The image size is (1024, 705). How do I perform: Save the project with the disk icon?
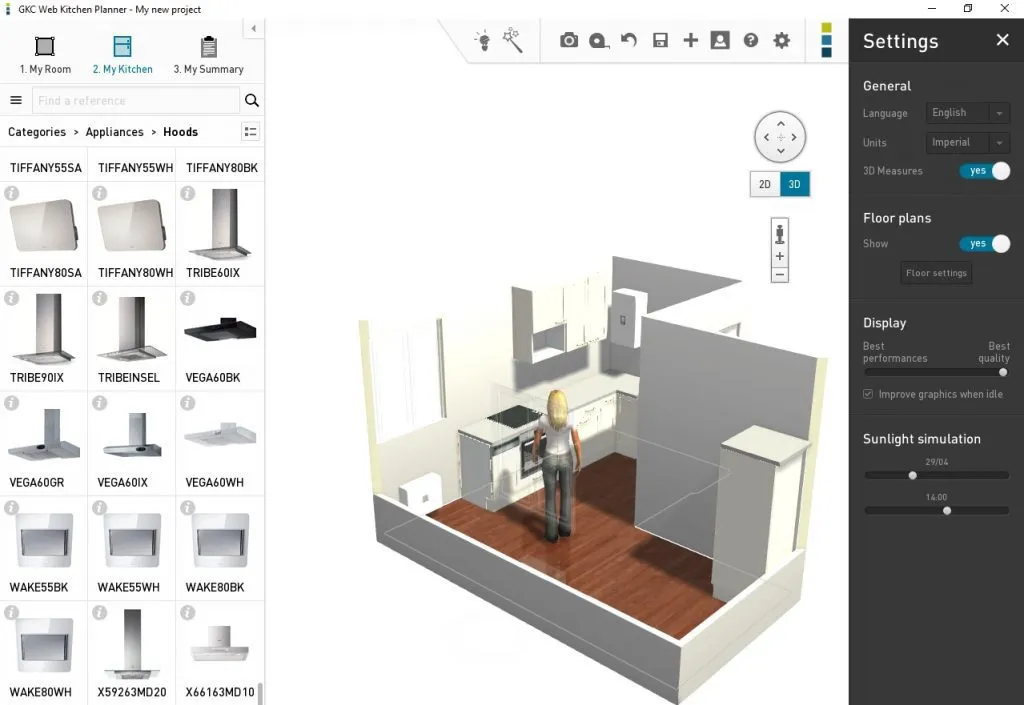point(659,40)
